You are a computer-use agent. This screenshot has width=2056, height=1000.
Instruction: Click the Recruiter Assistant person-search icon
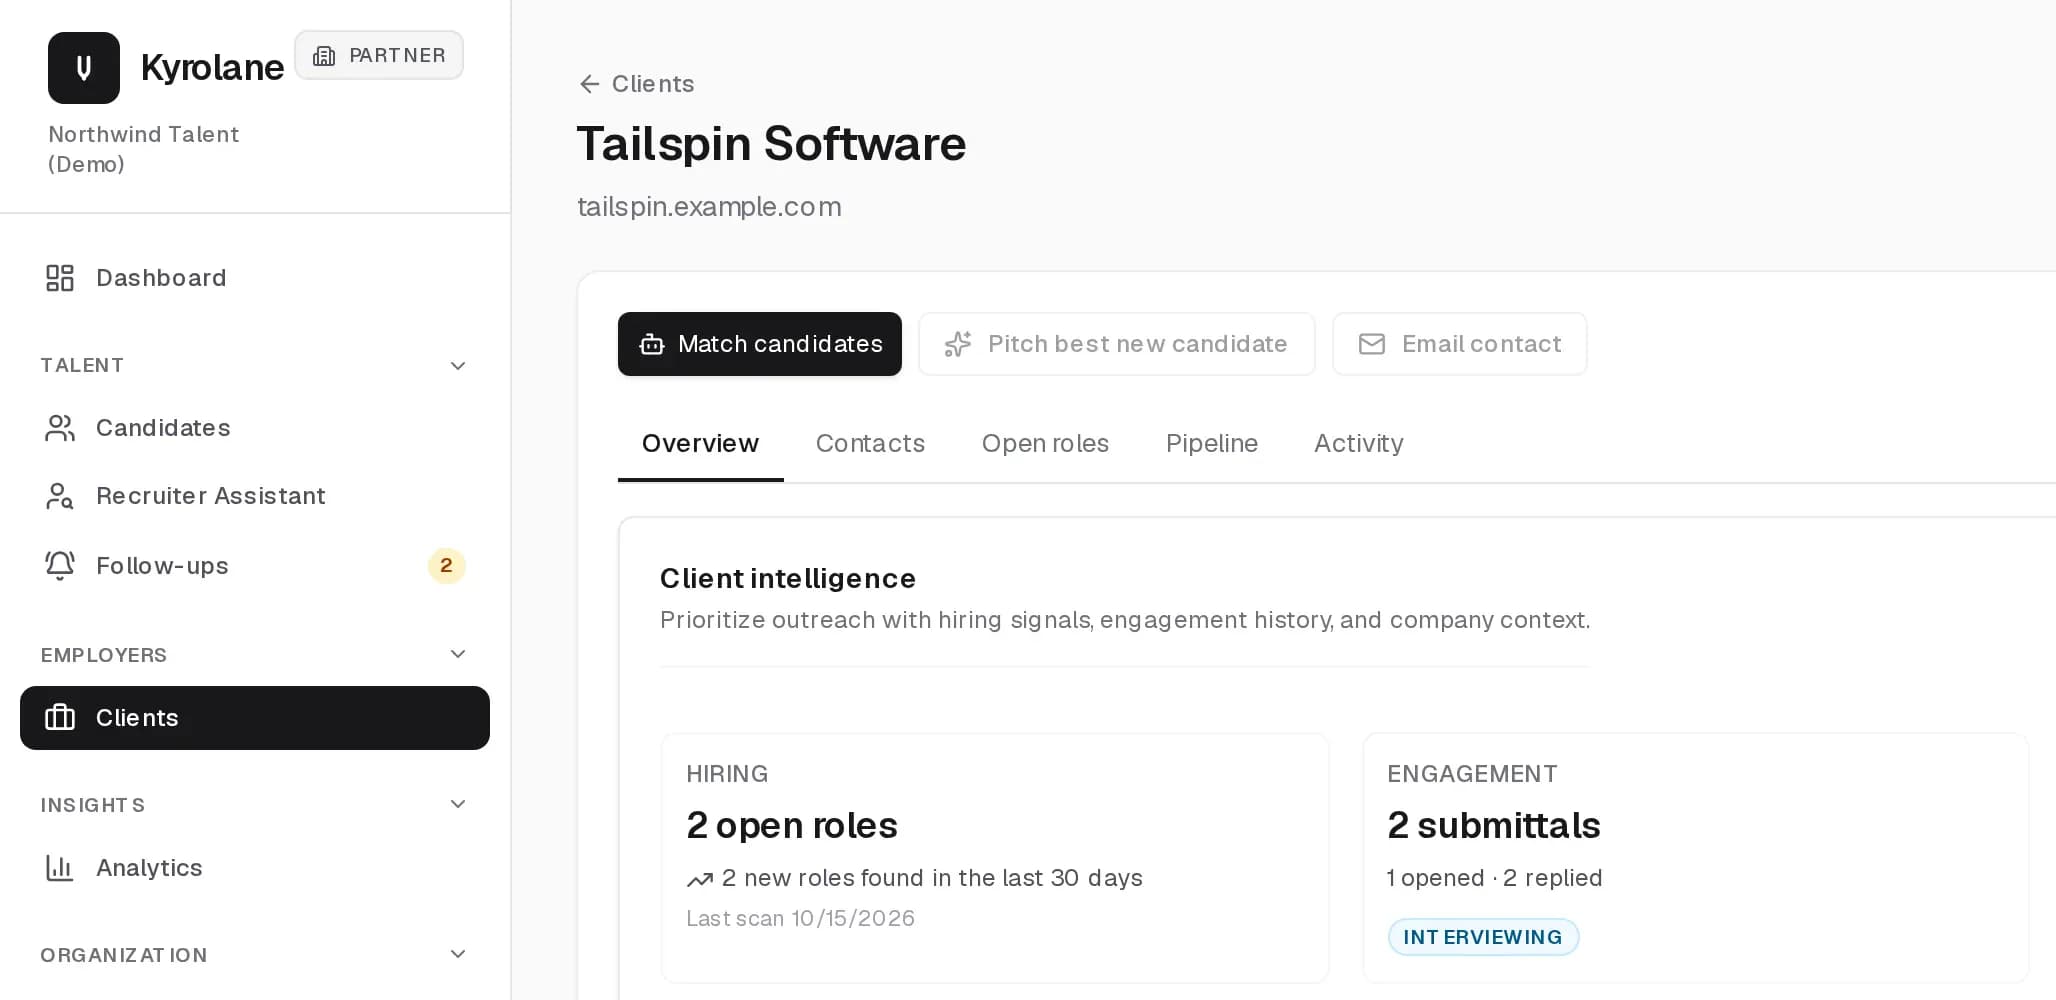pyautogui.click(x=60, y=496)
